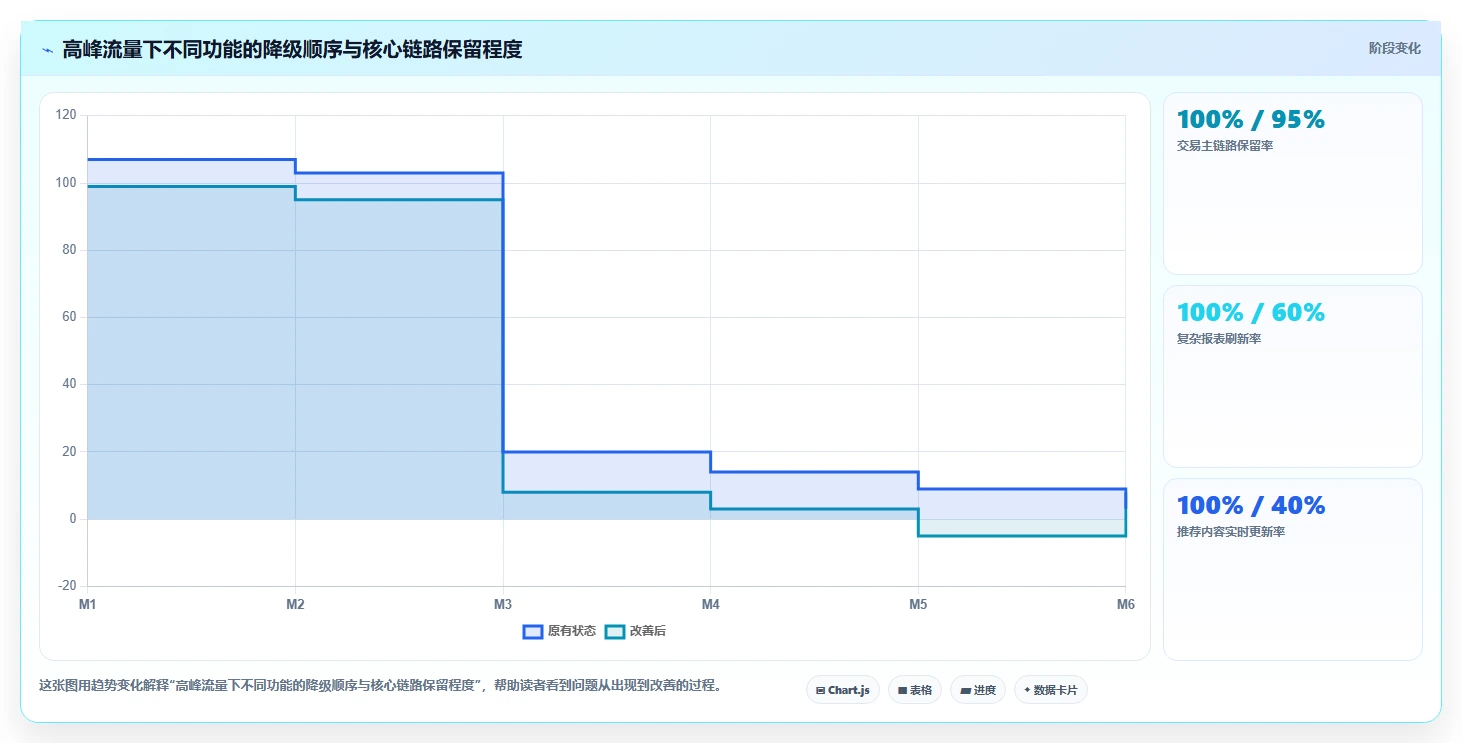This screenshot has height=743, width=1462.
Task: Click the M5 x-axis label
Action: [918, 604]
